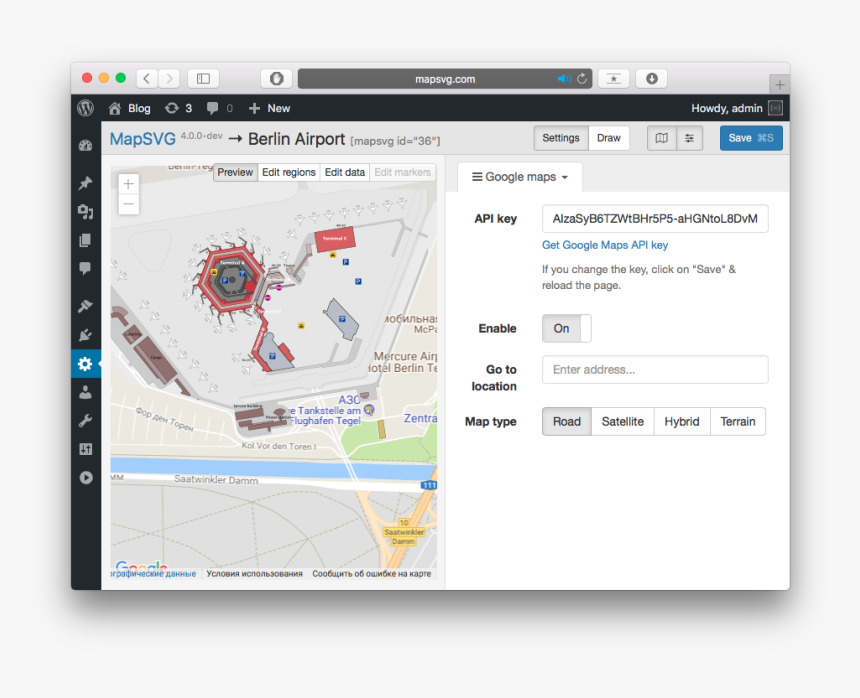Switch to Settings mode
860x698 pixels.
[561, 138]
